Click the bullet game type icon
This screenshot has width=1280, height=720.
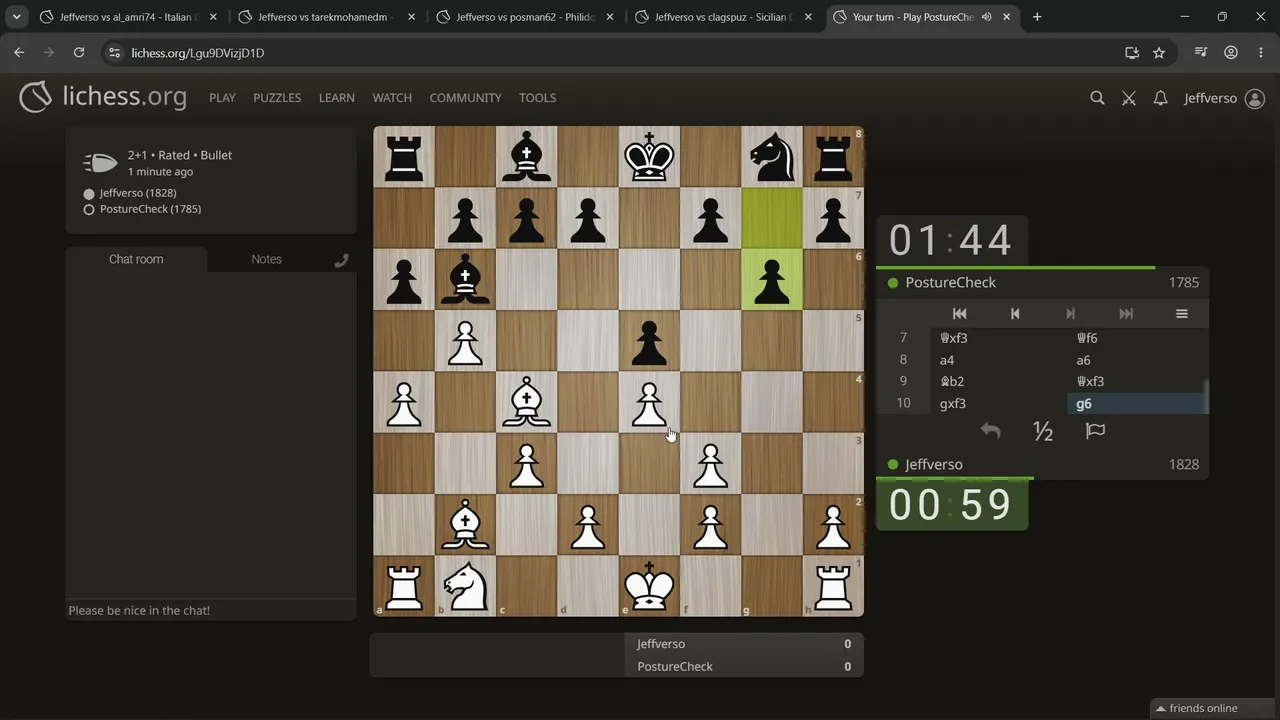[100, 163]
